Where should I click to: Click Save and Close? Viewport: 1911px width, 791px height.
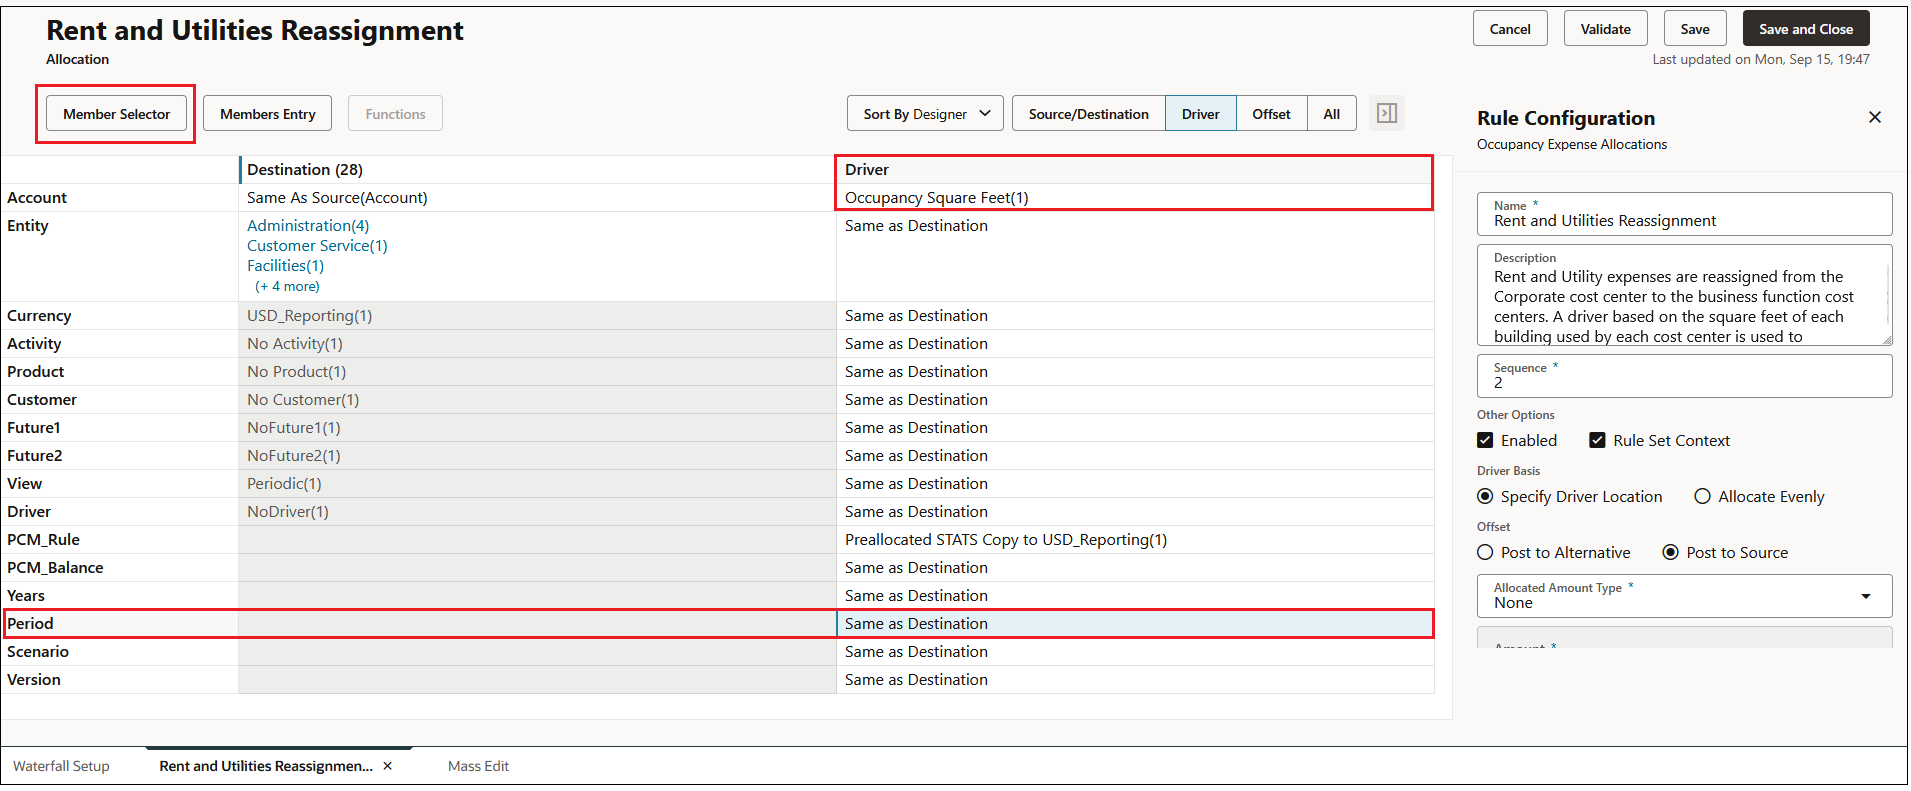tap(1805, 29)
